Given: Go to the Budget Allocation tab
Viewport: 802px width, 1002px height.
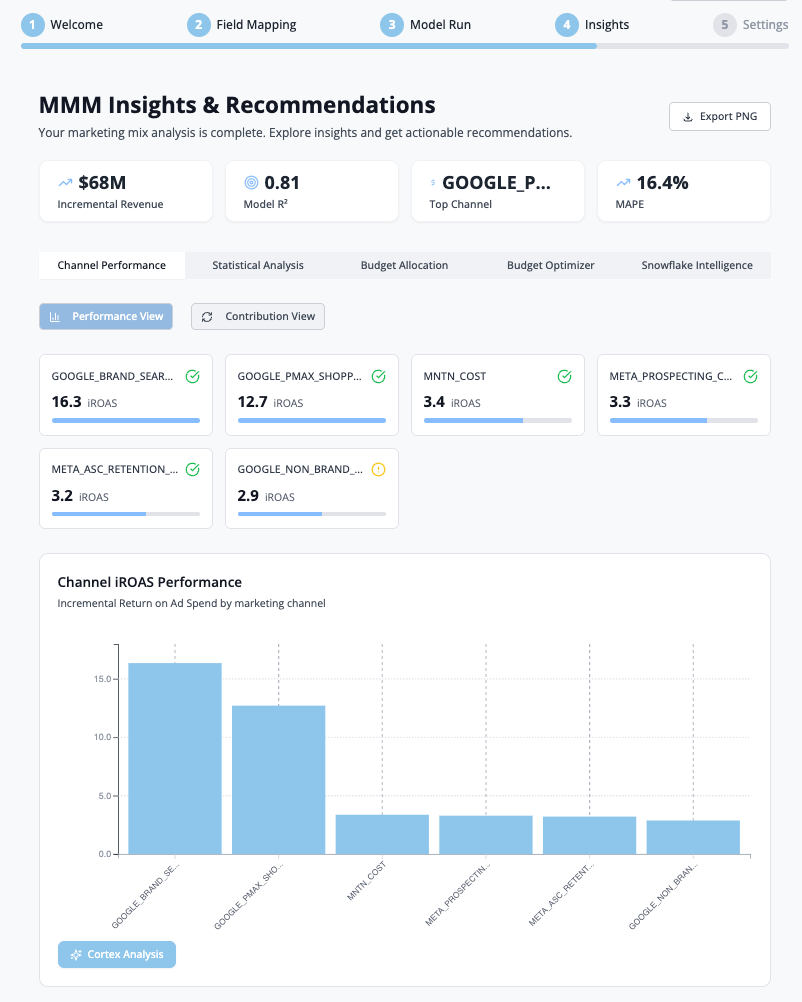Looking at the screenshot, I should point(404,265).
